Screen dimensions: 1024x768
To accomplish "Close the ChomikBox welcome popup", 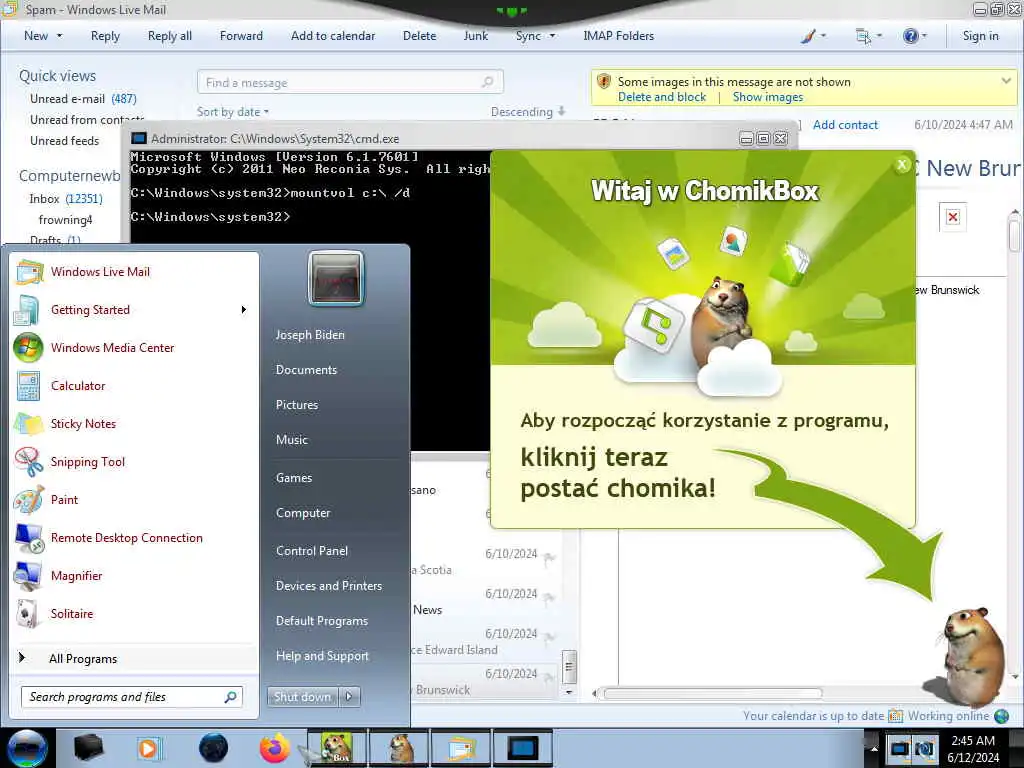I will (903, 165).
